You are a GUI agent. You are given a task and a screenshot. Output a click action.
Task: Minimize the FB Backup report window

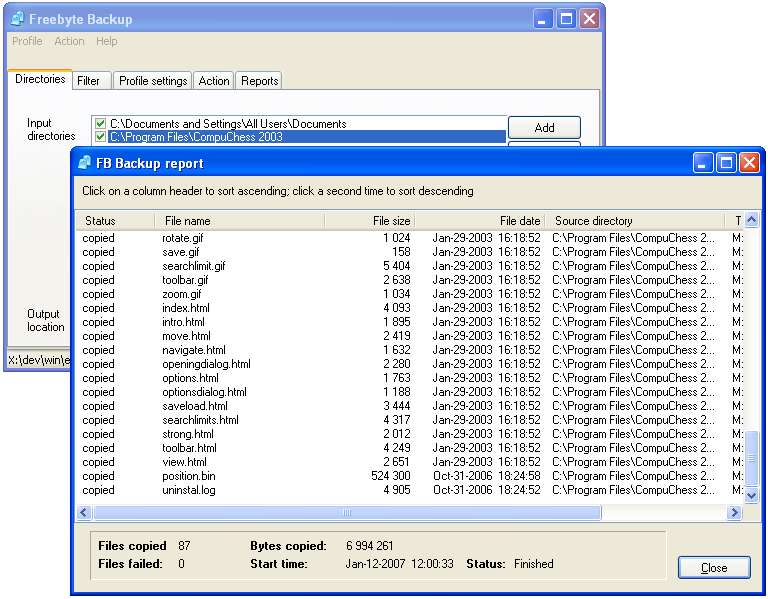coord(704,163)
